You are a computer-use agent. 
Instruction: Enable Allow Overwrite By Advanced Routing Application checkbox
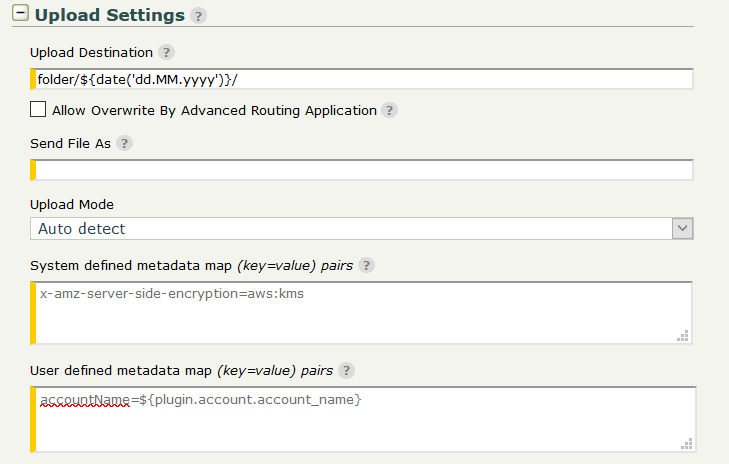[38, 110]
